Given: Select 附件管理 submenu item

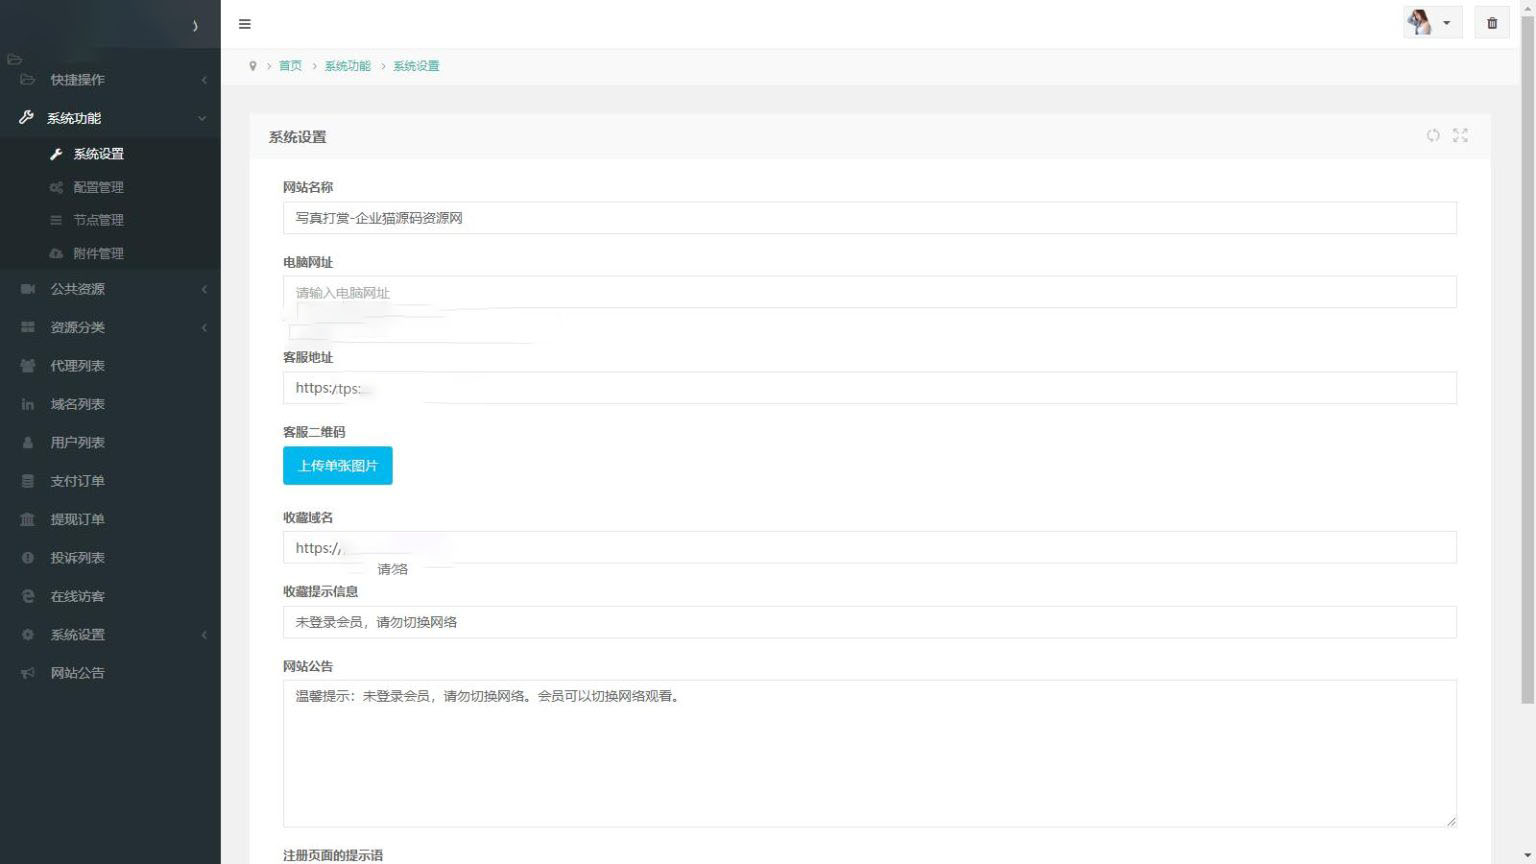Looking at the screenshot, I should pos(98,254).
